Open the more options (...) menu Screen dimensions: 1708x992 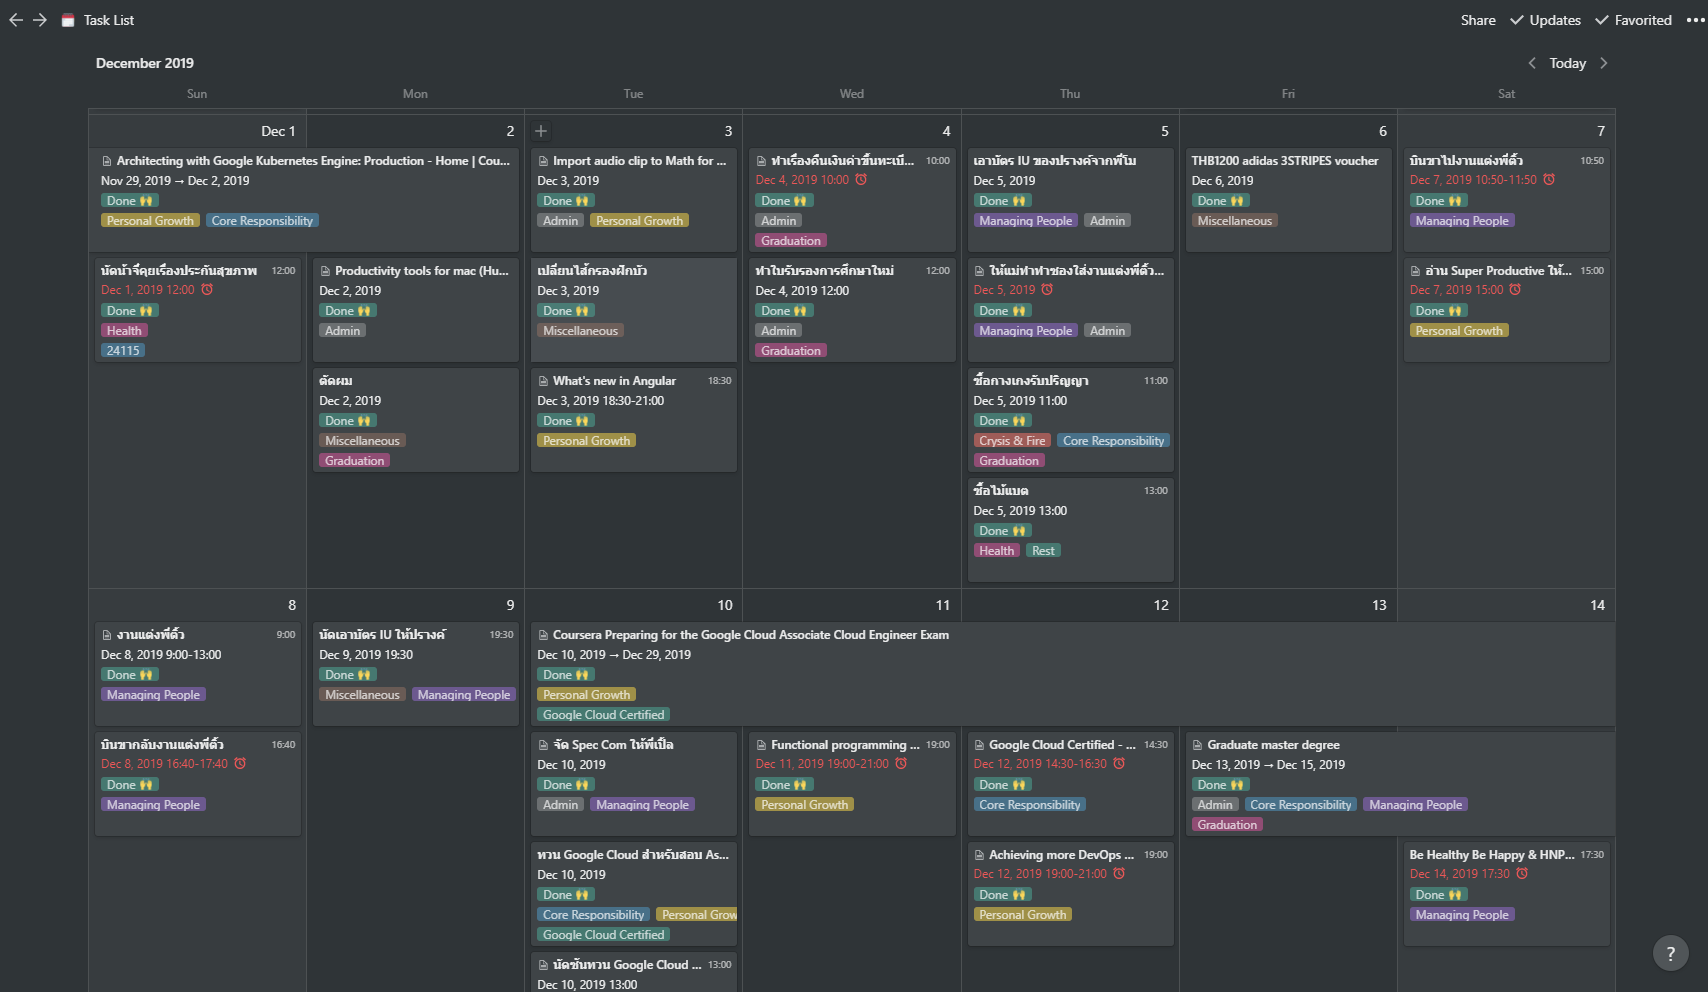tap(1693, 19)
